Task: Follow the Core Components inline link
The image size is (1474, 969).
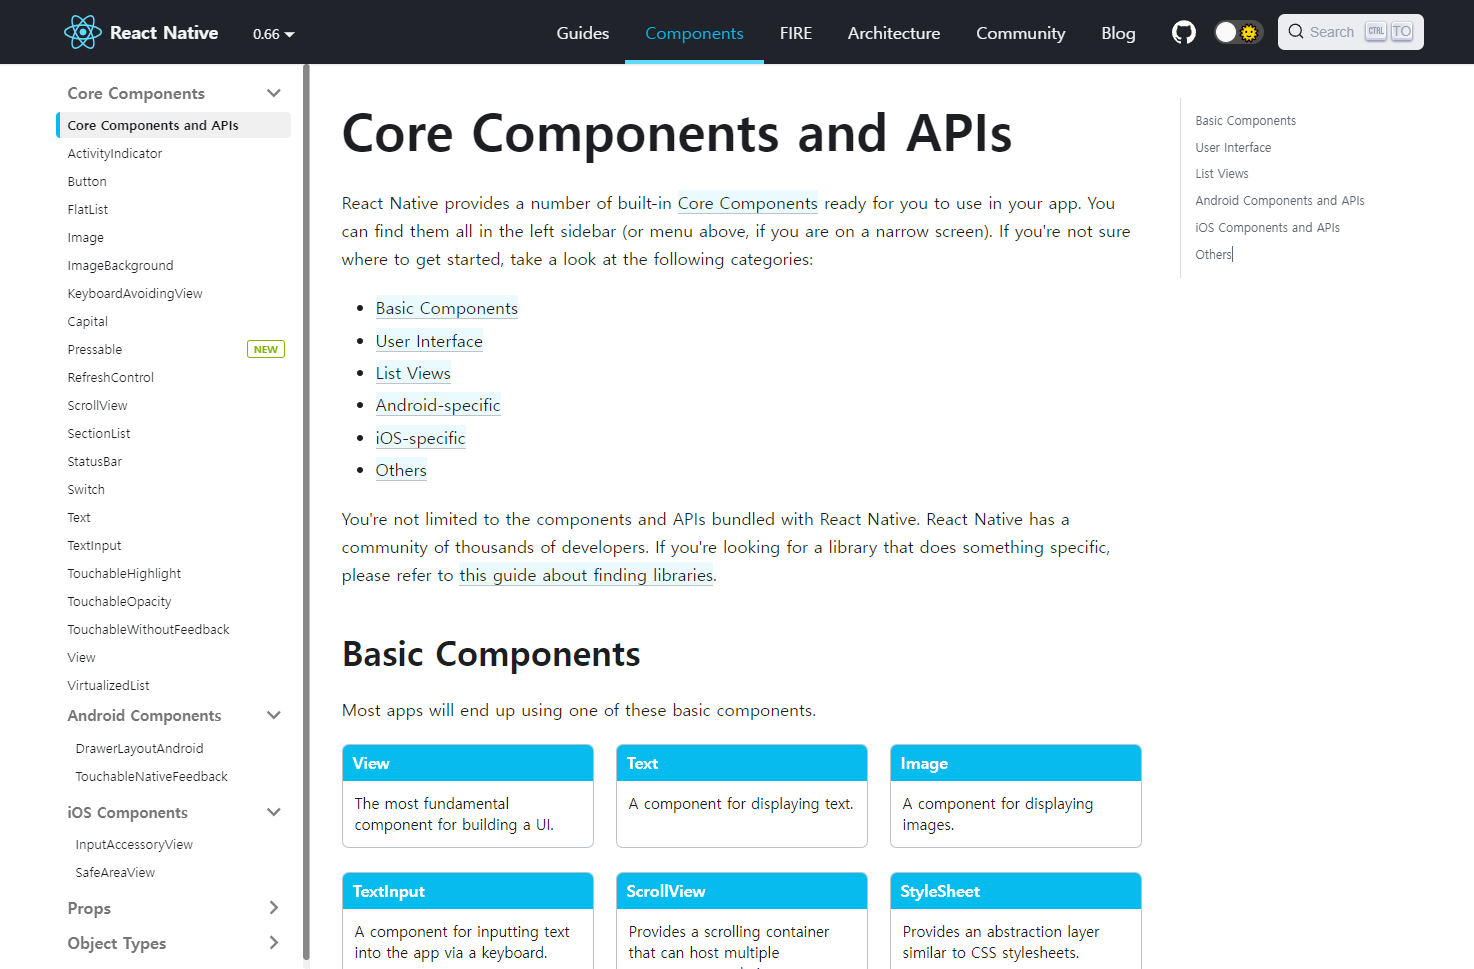Action: [747, 203]
